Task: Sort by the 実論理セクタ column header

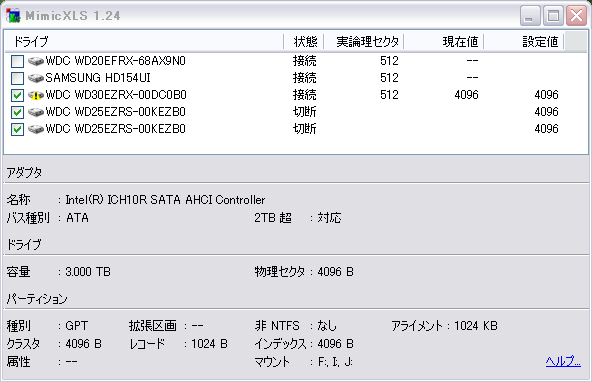Action: point(364,42)
